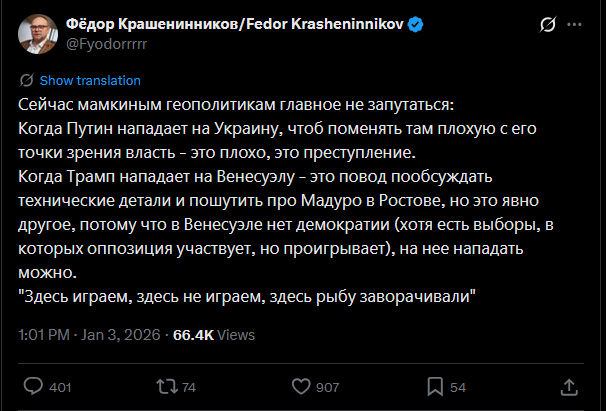This screenshot has height=411, width=606.
Task: Click the reply speech bubble icon
Action: point(32,386)
